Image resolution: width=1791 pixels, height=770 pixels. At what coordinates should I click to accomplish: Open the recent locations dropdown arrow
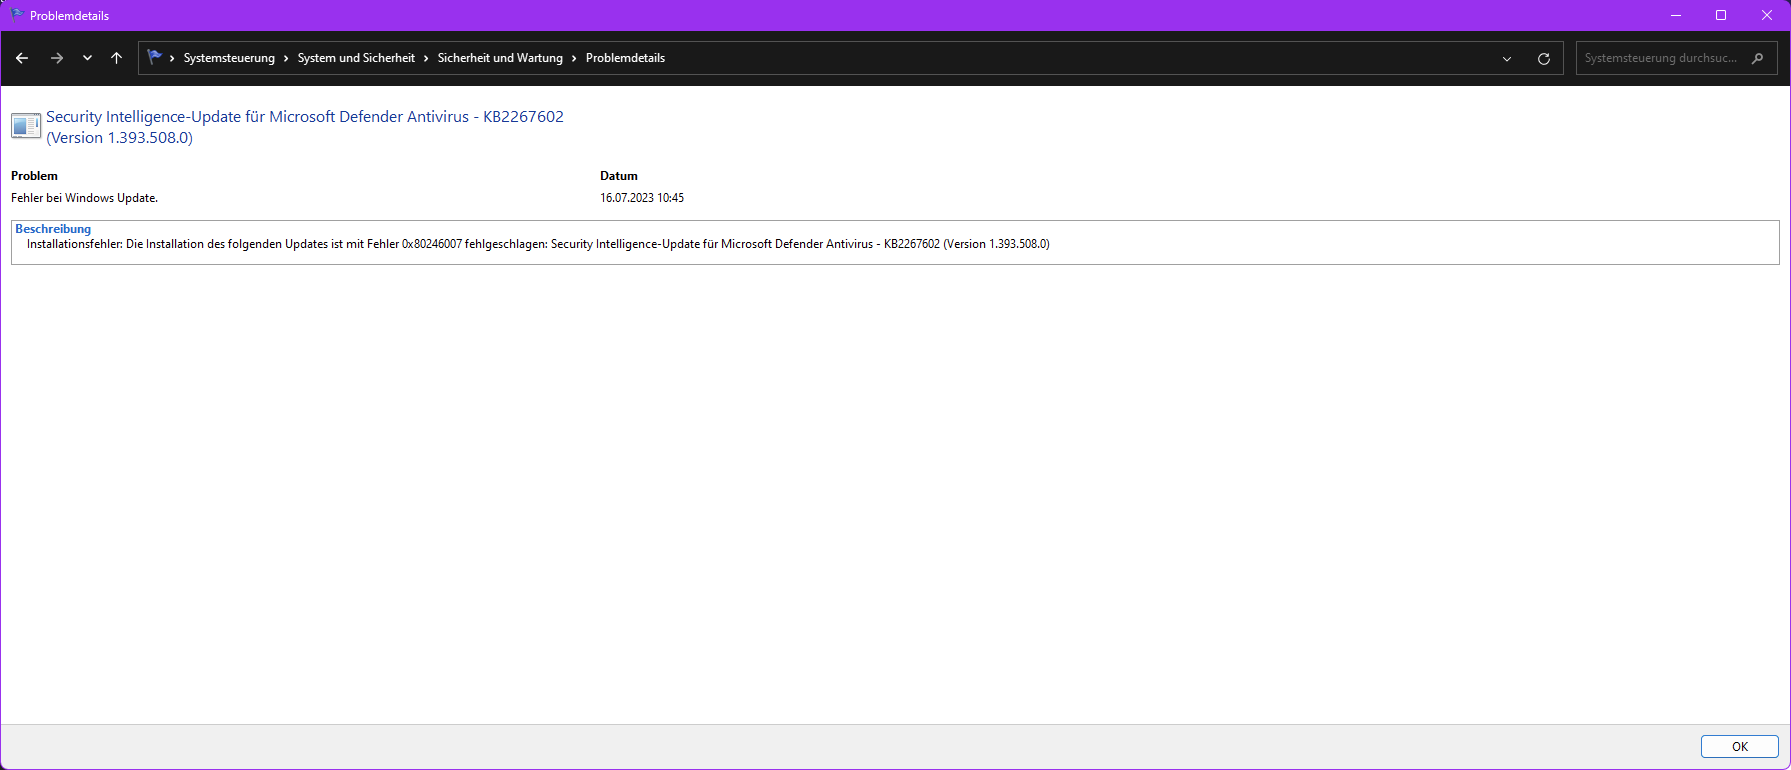(87, 58)
